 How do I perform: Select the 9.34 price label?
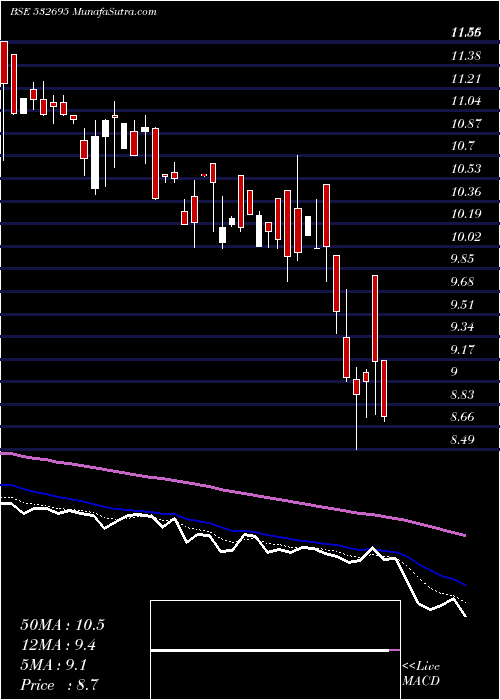(x=464, y=327)
